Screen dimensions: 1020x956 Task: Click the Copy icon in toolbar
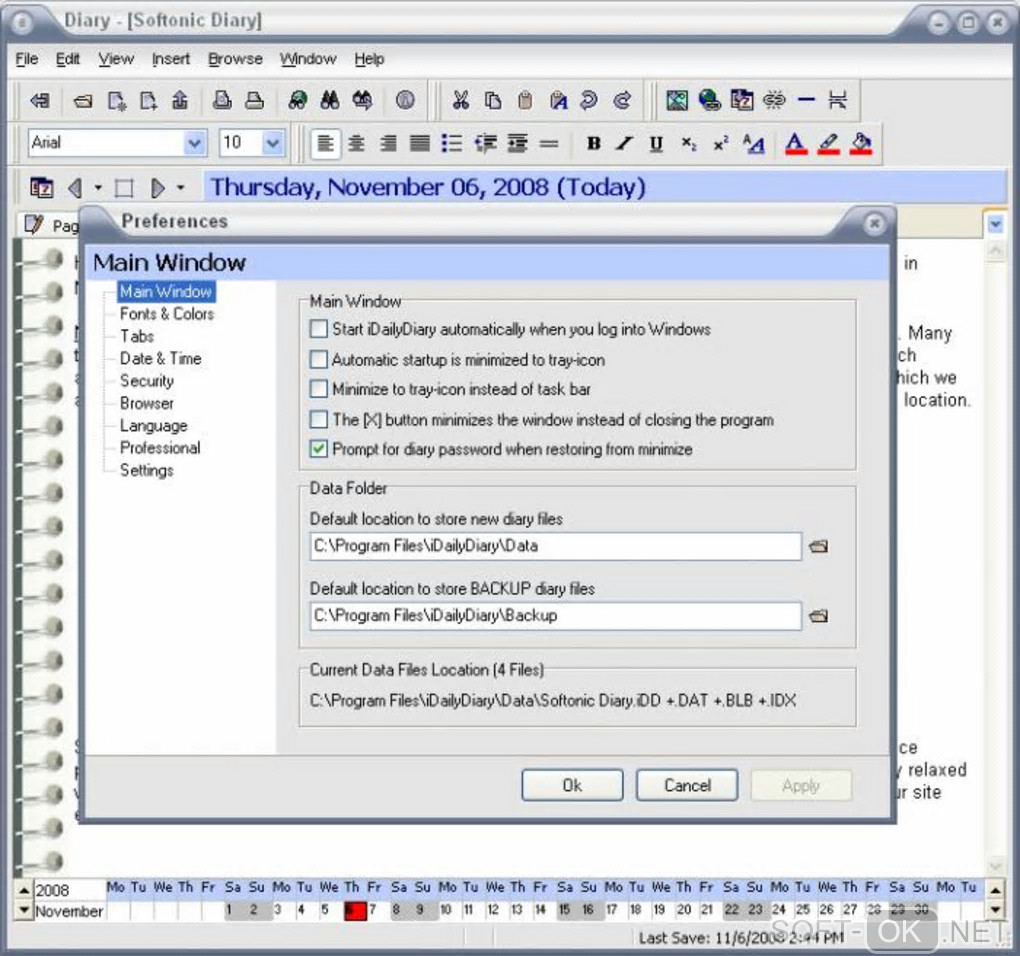(x=493, y=100)
